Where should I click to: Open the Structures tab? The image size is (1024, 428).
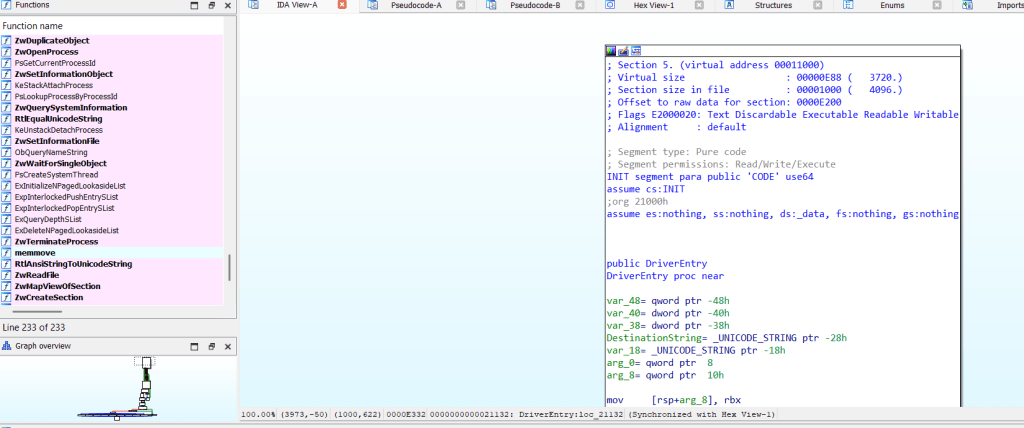pos(773,6)
